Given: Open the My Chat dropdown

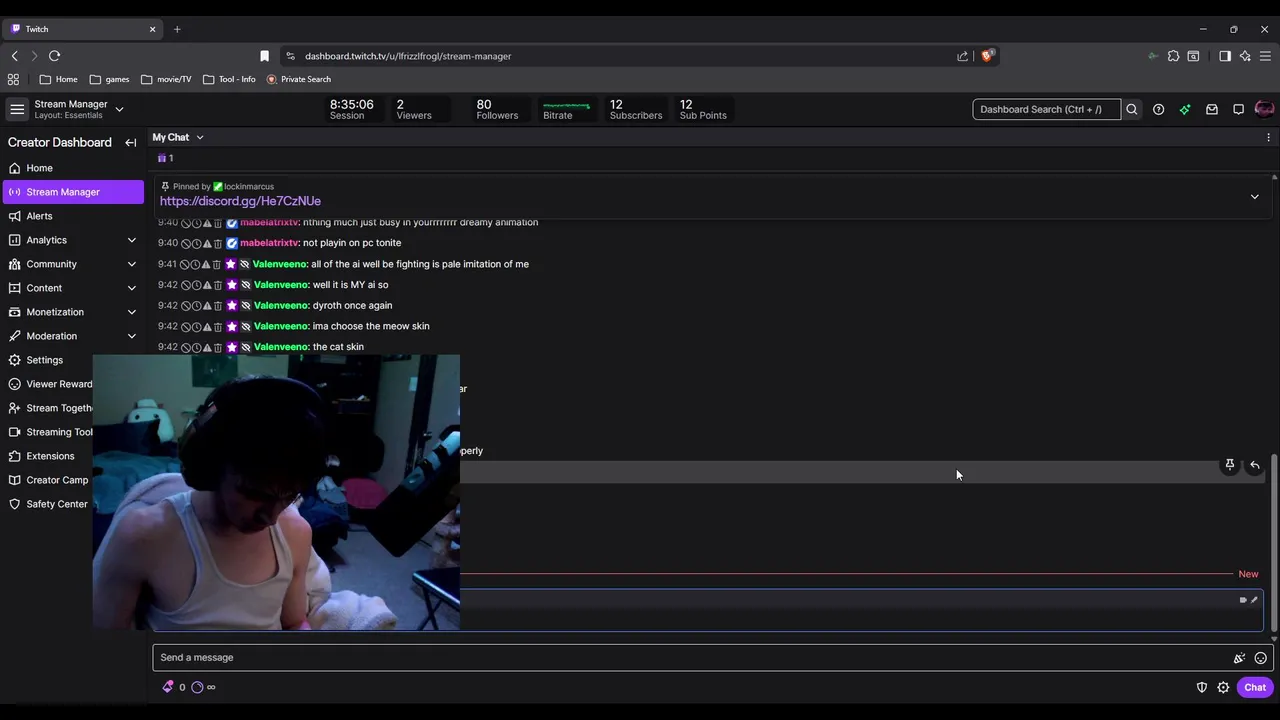Looking at the screenshot, I should (x=178, y=137).
